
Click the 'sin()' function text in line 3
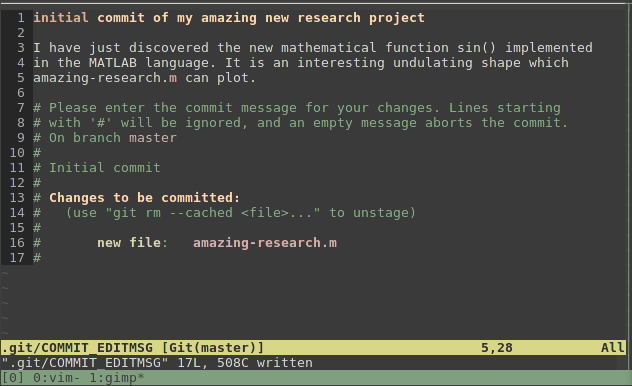476,48
